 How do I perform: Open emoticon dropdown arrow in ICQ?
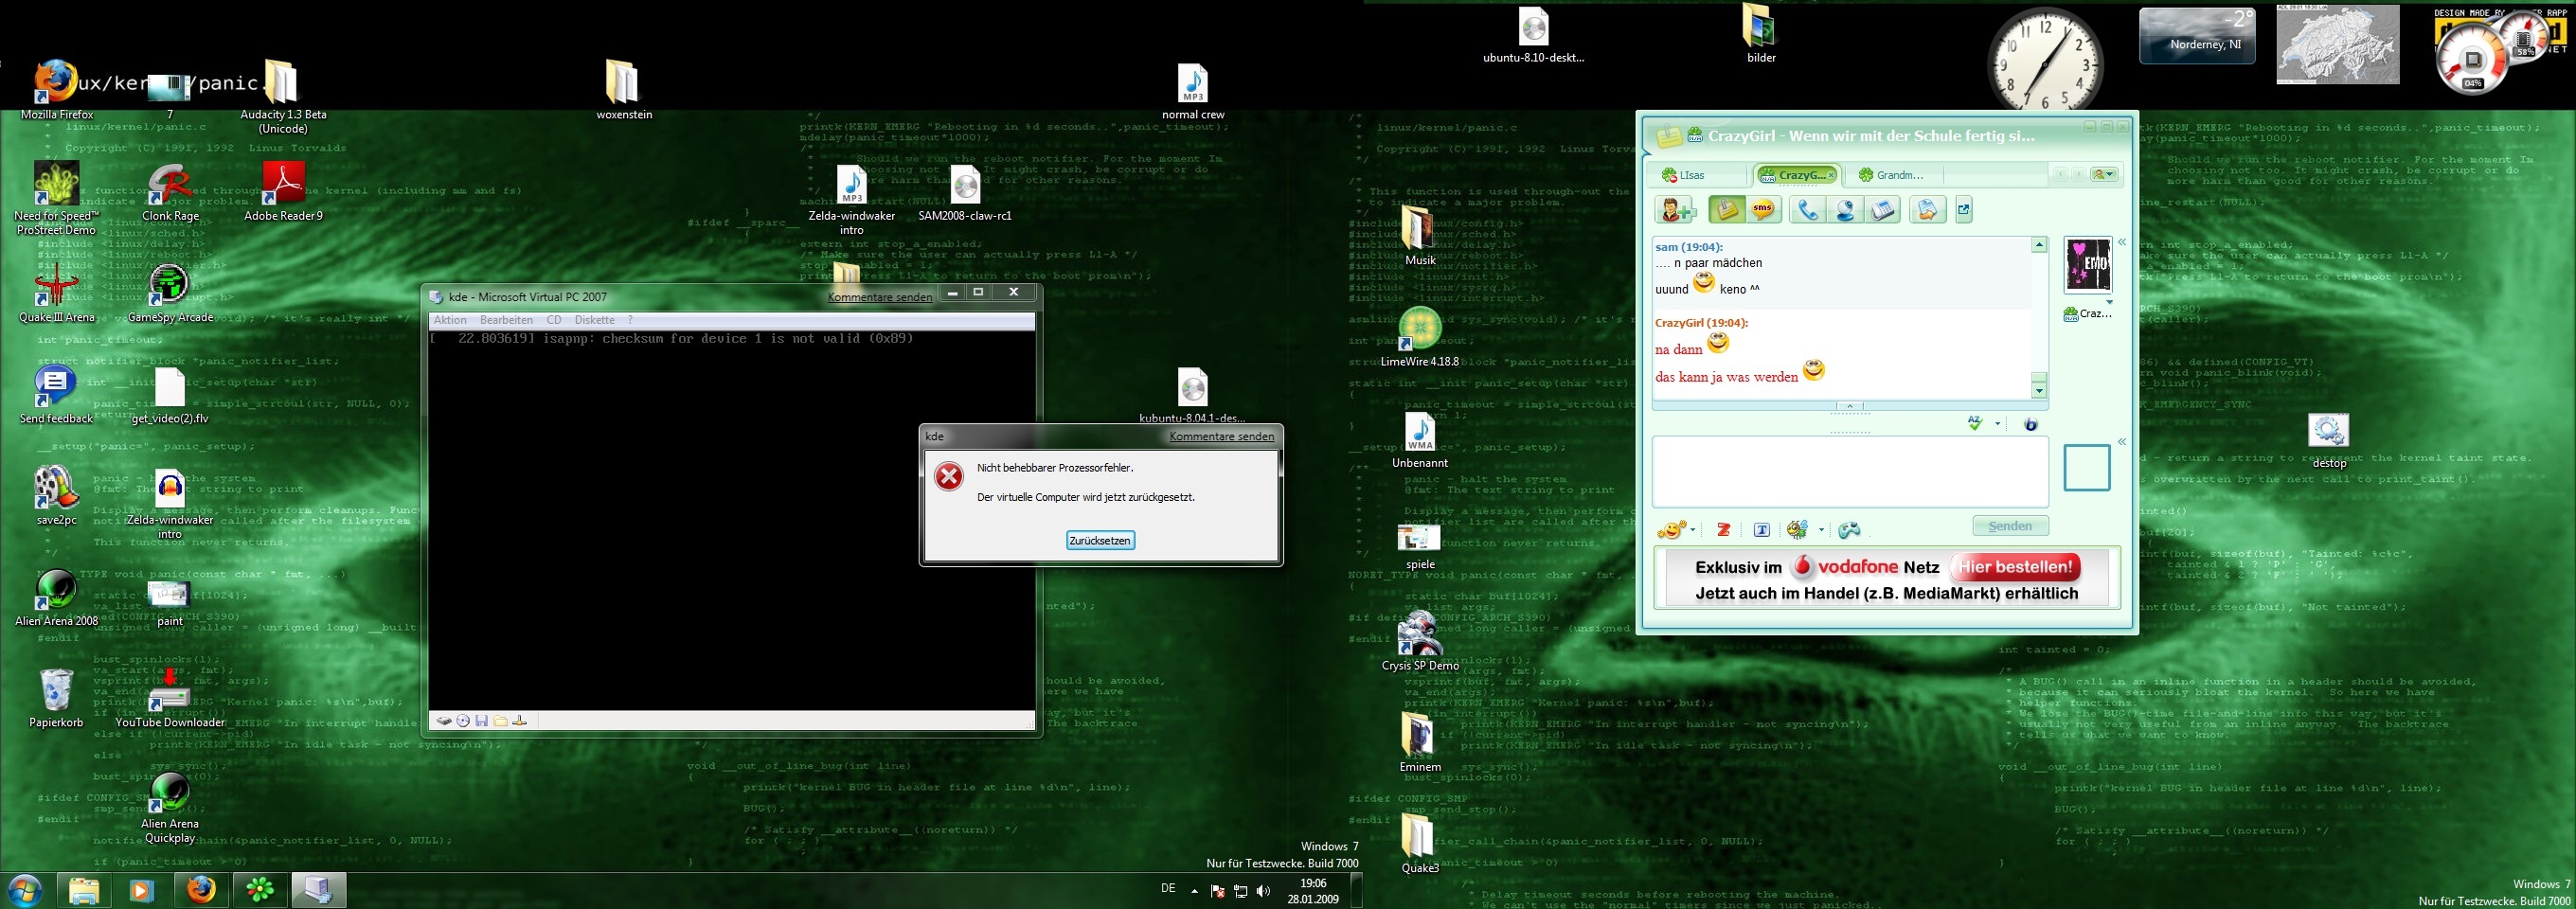click(1693, 530)
